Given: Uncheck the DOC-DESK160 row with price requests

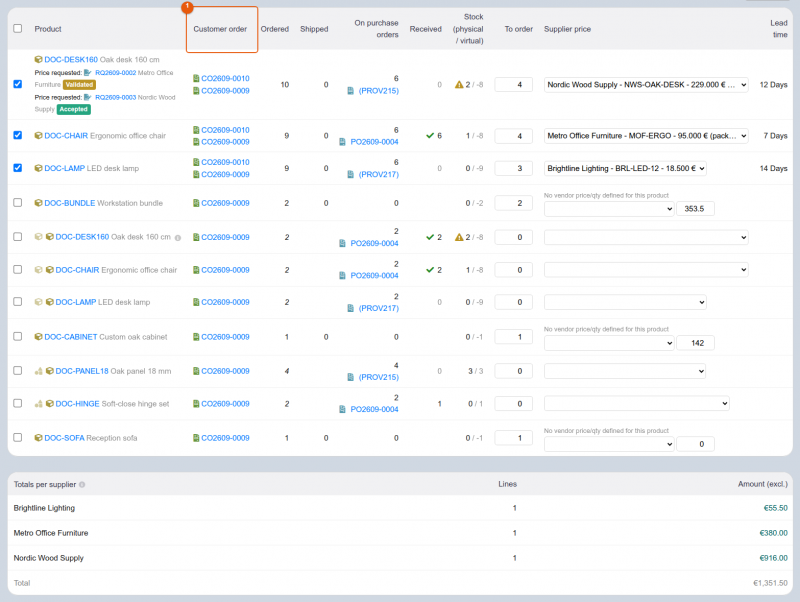Looking at the screenshot, I should click(18, 84).
